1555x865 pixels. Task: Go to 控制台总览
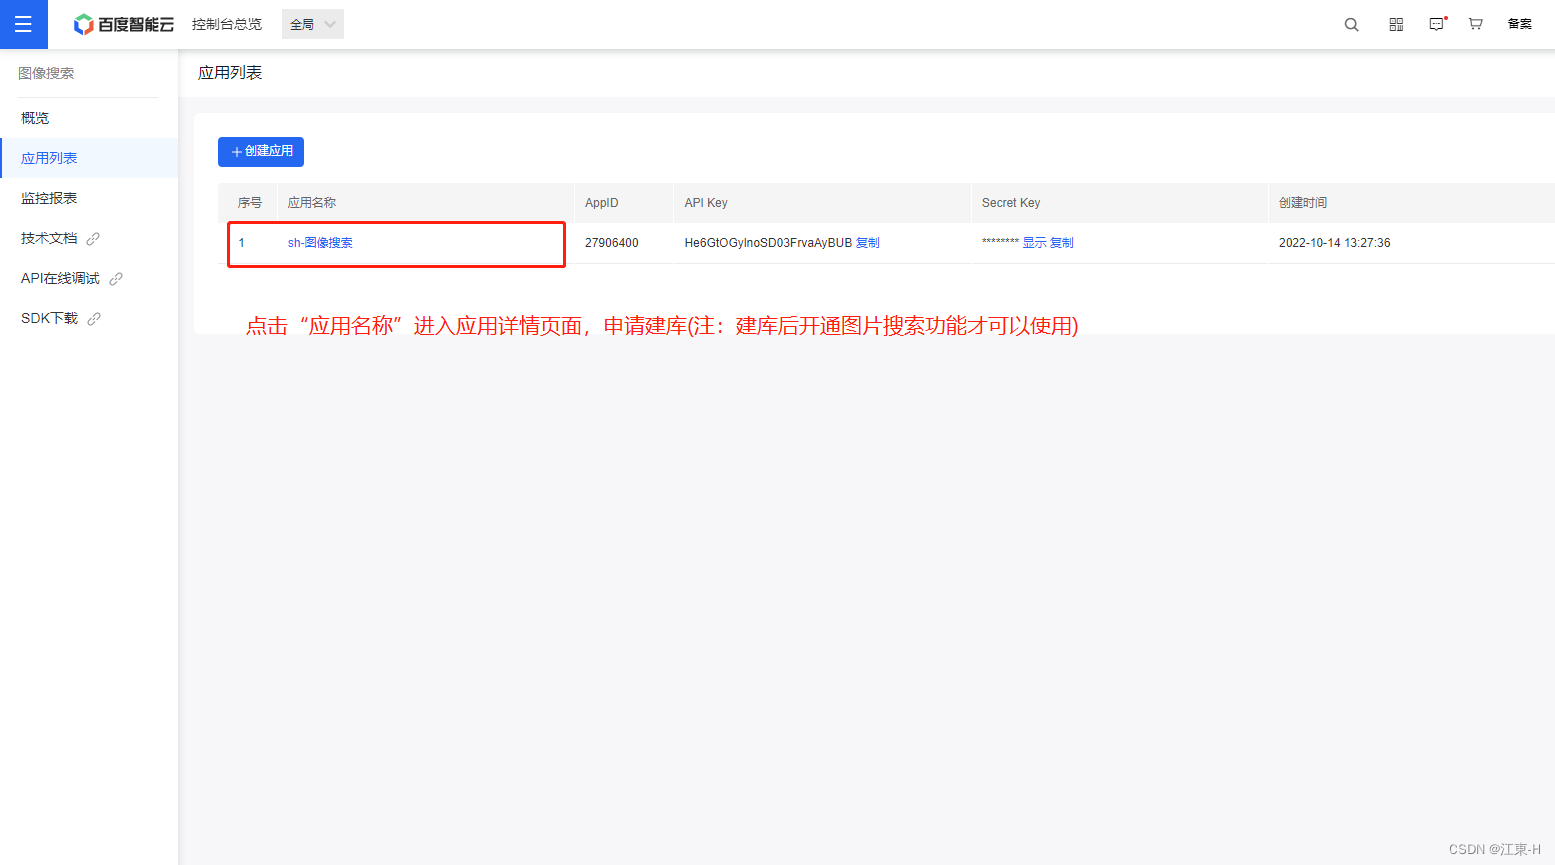227,24
